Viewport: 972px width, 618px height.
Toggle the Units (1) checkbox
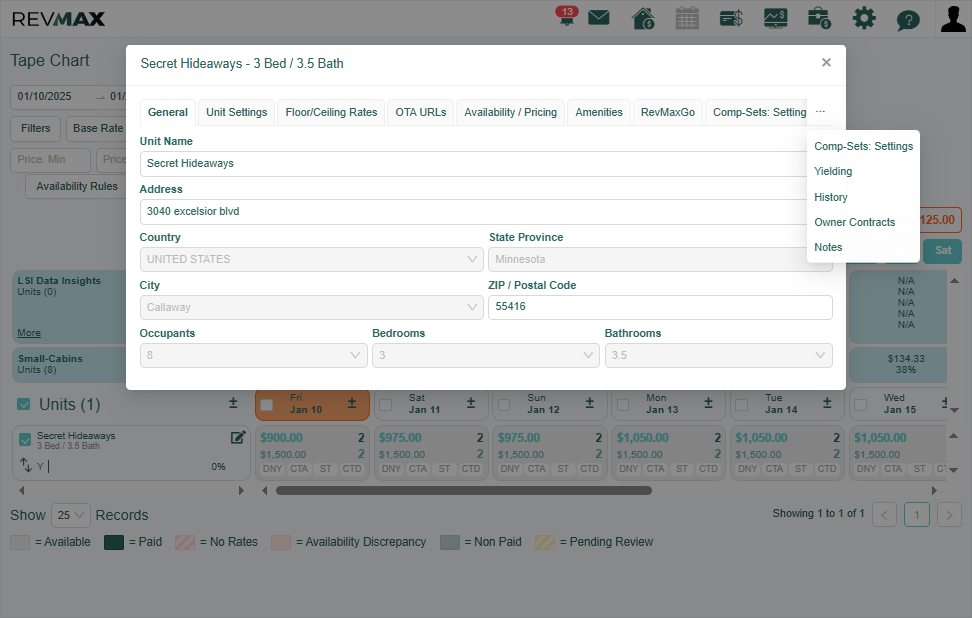(24, 404)
